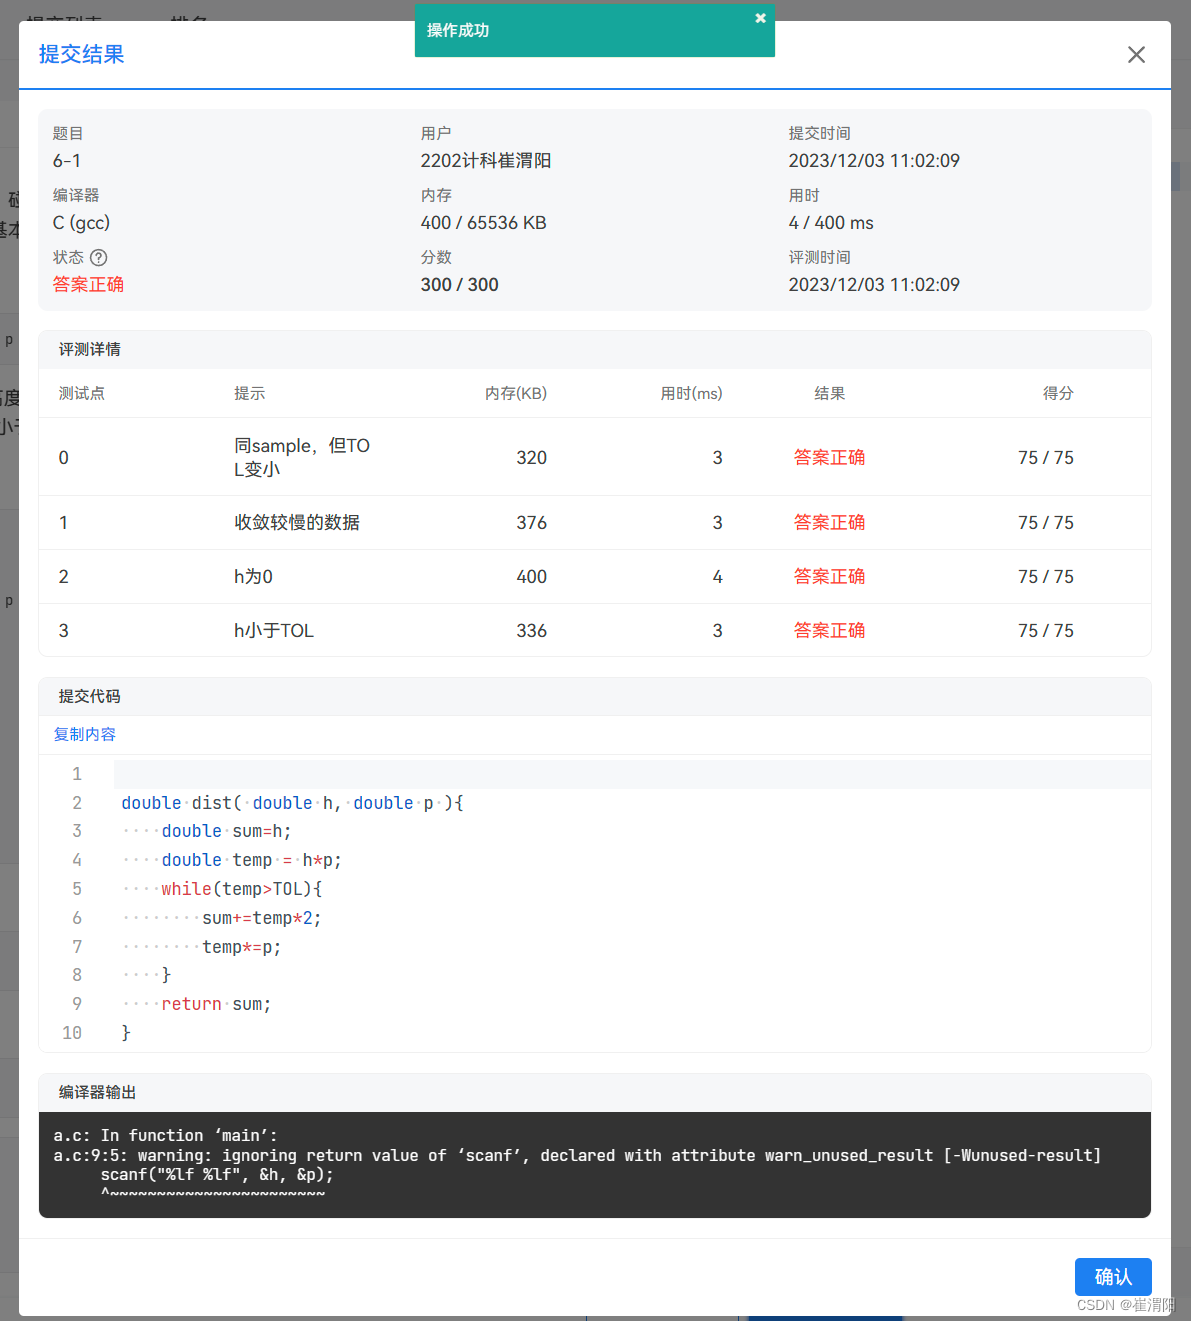Open the status help question mark icon
The height and width of the screenshot is (1321, 1191).
pyautogui.click(x=98, y=257)
